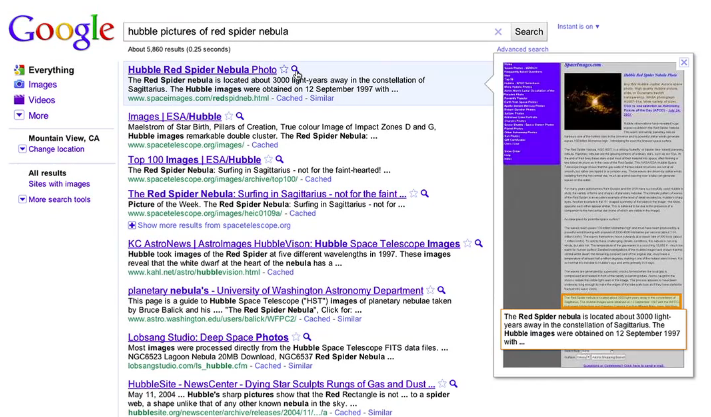Screen dimensions: 711x417
Task: Select Images search category
Action: pos(43,84)
